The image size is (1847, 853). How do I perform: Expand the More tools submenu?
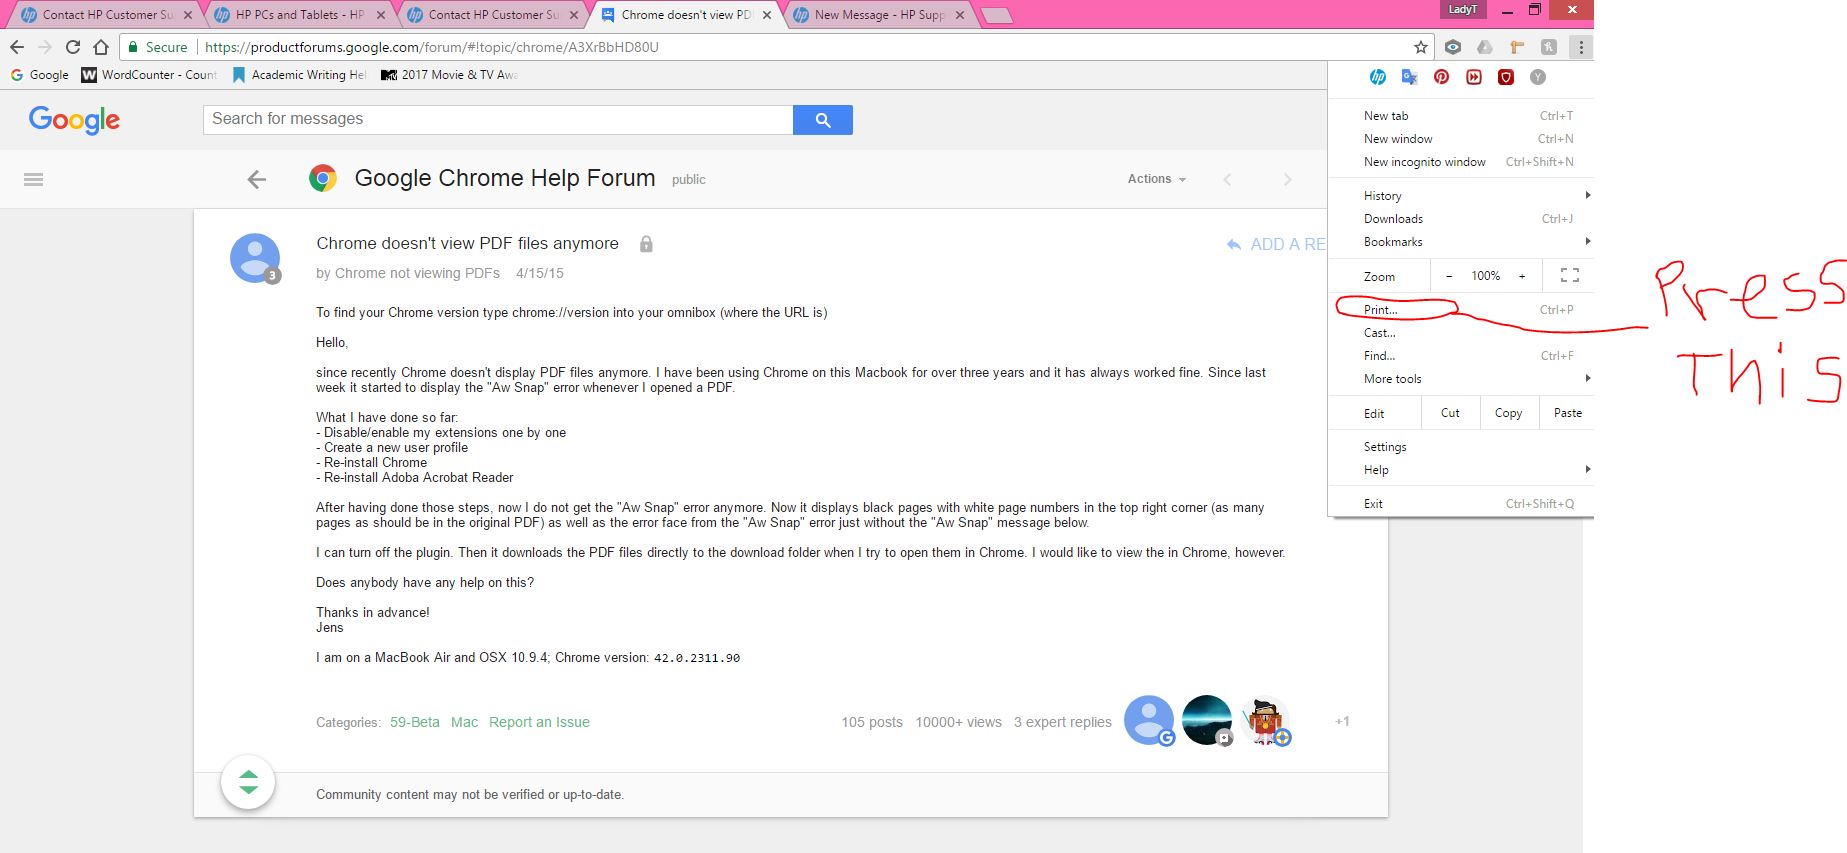pyautogui.click(x=1460, y=379)
